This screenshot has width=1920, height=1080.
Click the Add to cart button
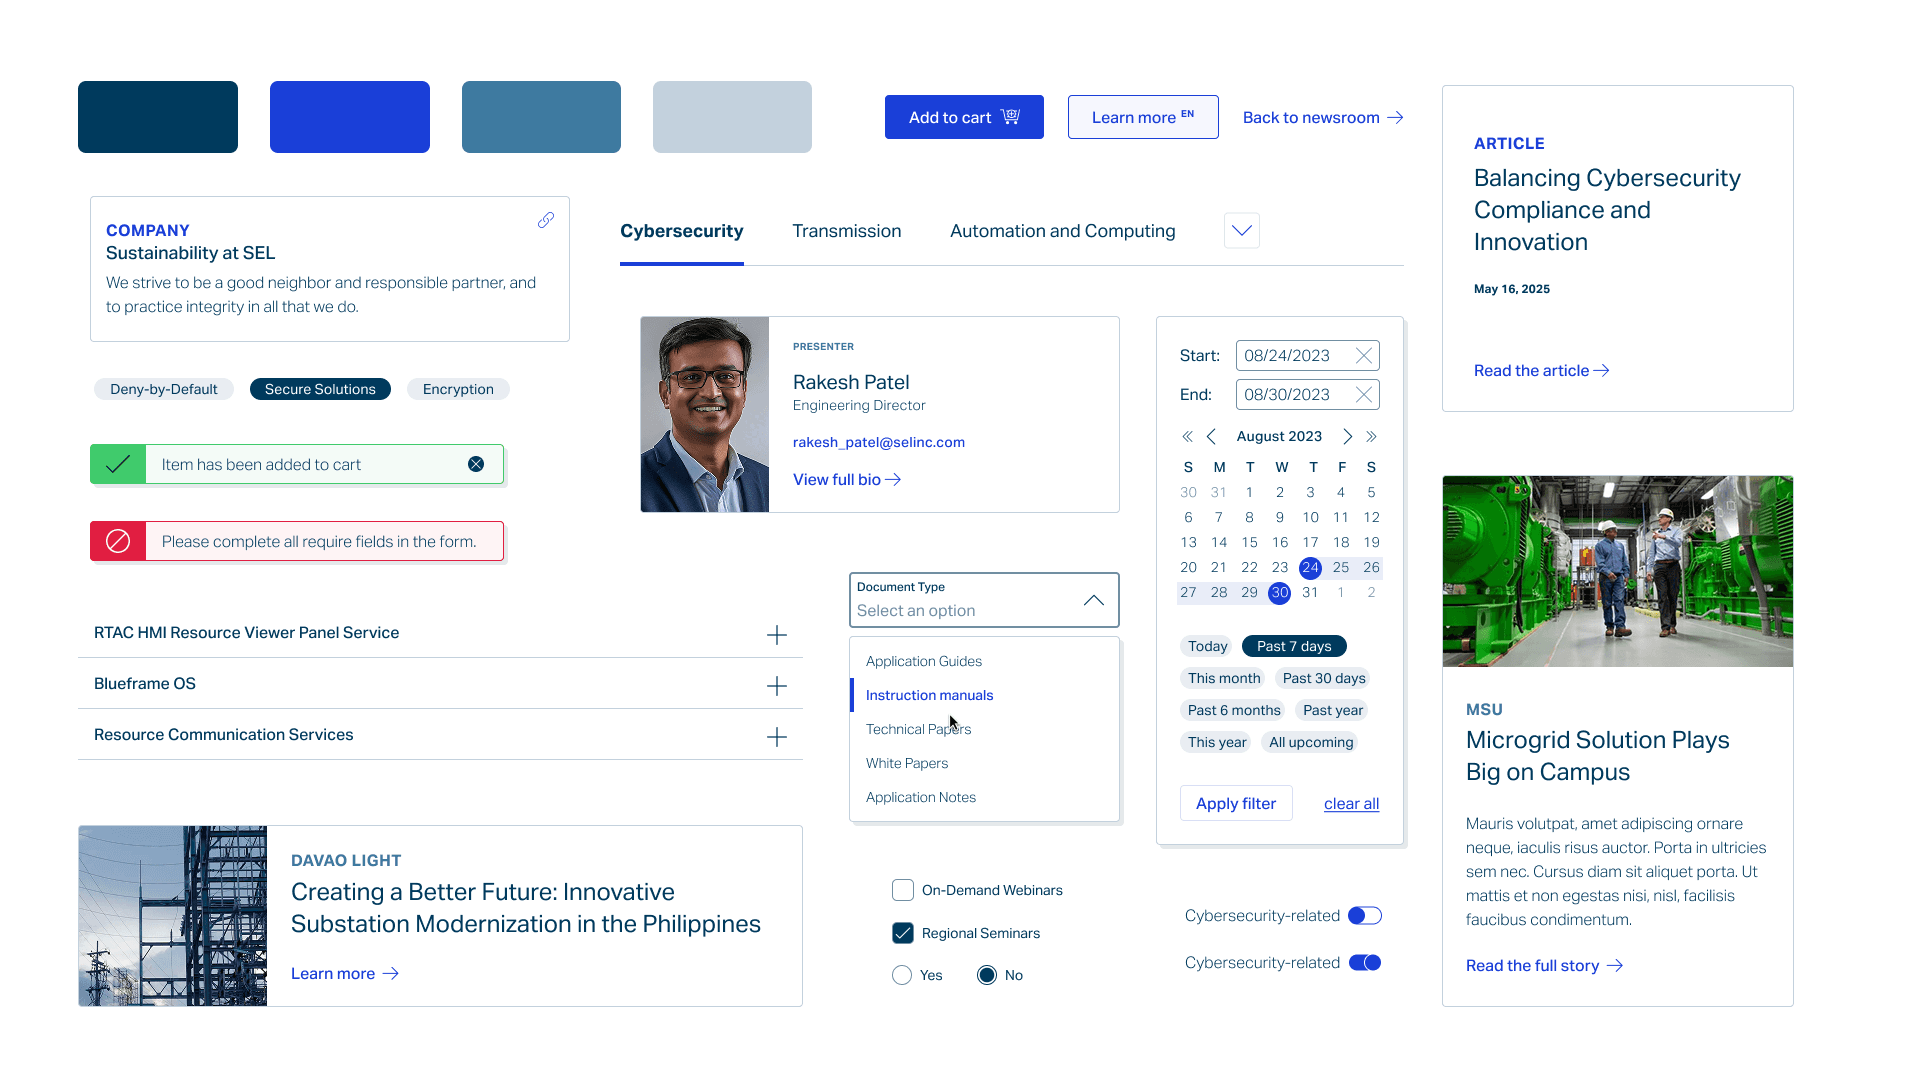tap(963, 117)
